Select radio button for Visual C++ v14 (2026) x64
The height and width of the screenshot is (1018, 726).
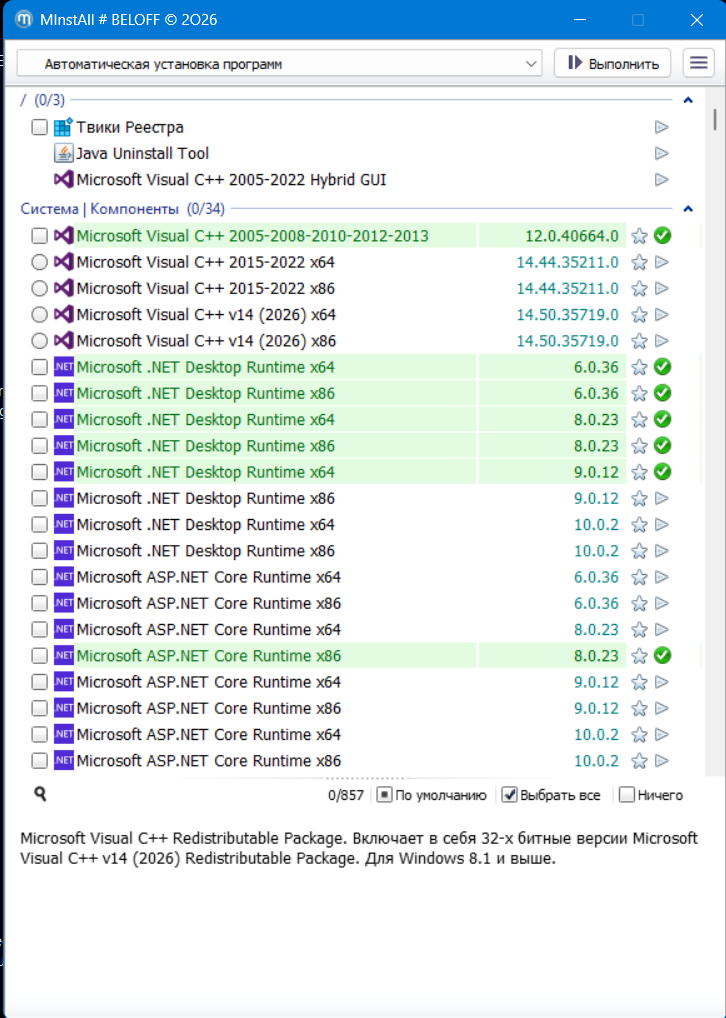(40, 315)
